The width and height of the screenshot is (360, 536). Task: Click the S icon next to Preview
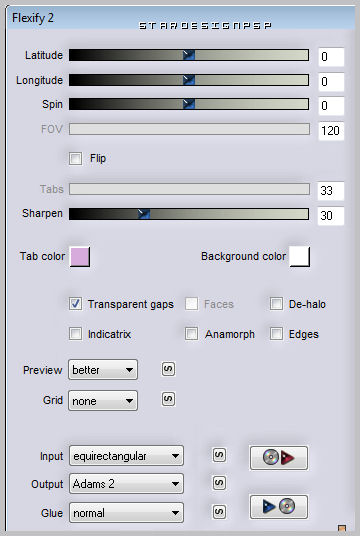(x=168, y=369)
